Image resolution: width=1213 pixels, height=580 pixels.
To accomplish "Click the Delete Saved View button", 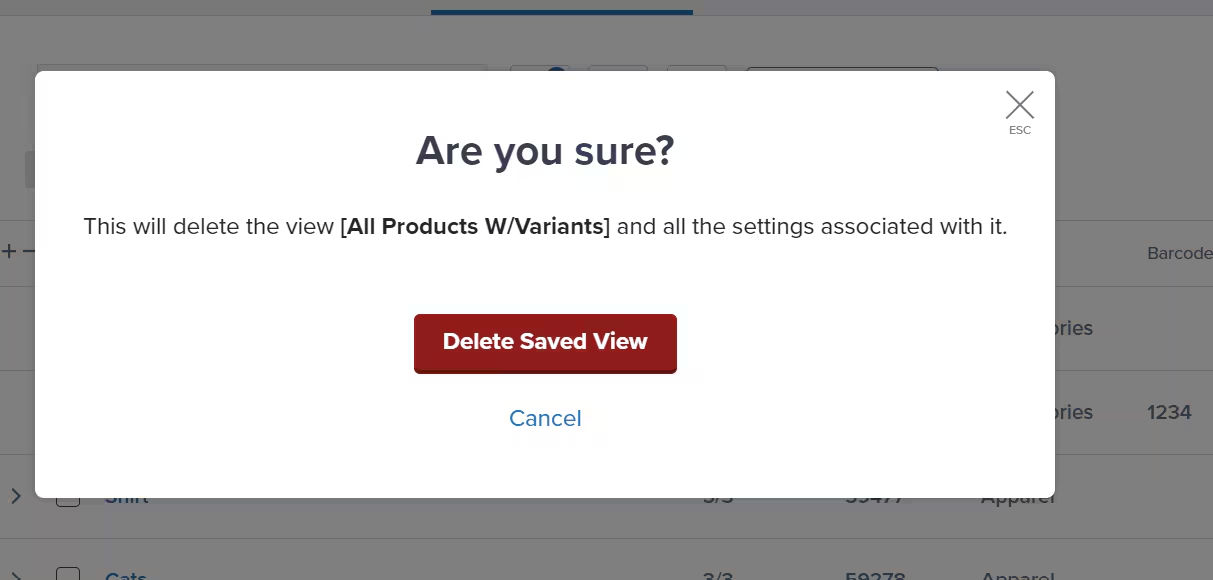I will click(x=545, y=342).
